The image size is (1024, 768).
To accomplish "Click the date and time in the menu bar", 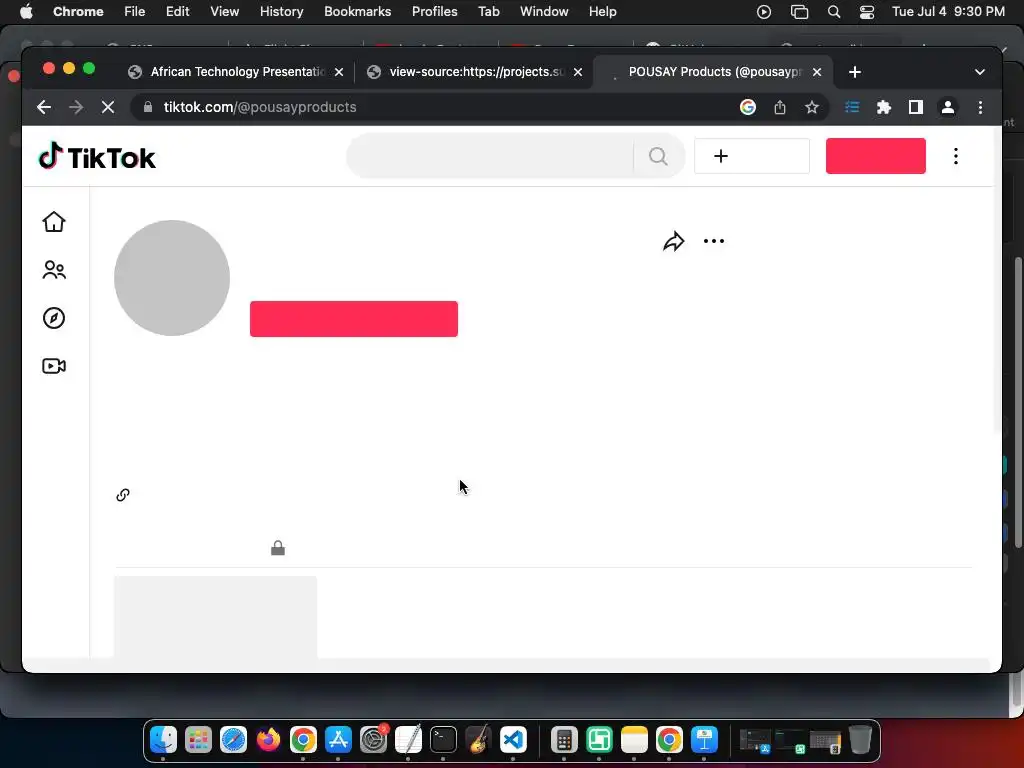I will [948, 12].
